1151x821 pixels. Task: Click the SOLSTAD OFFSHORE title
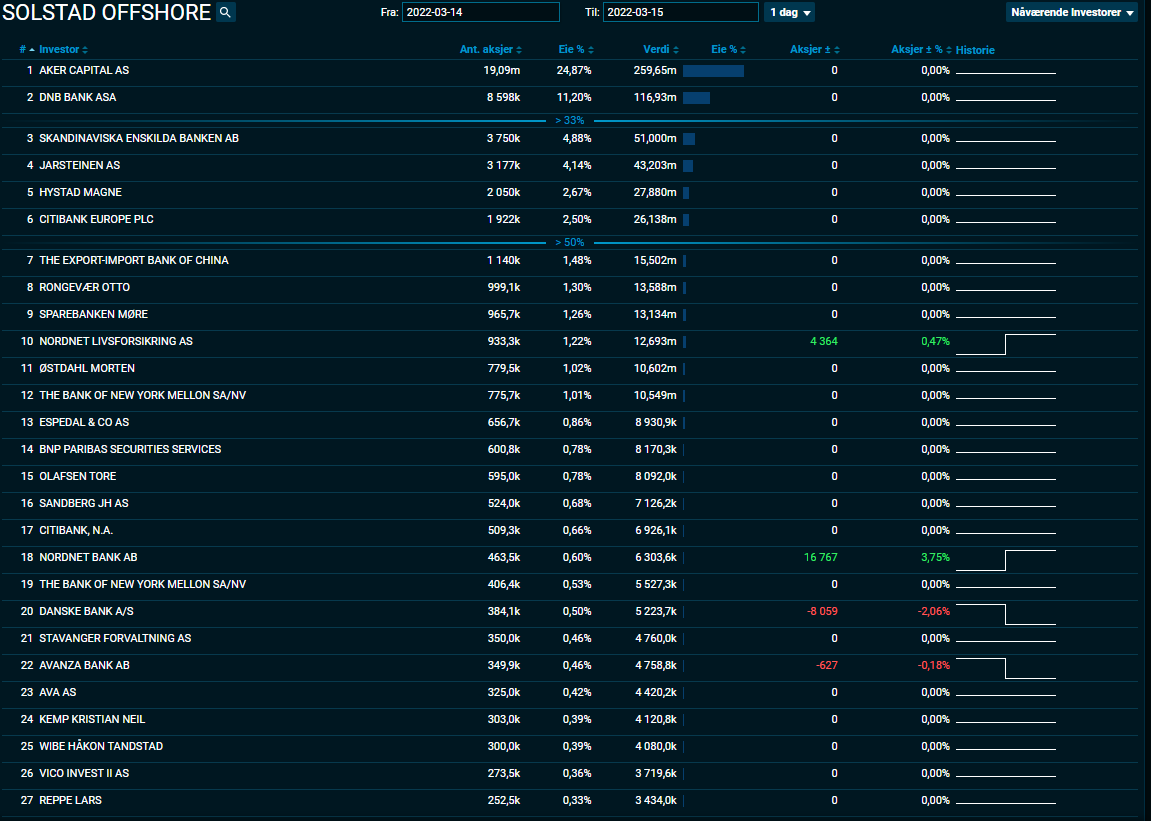(x=106, y=12)
